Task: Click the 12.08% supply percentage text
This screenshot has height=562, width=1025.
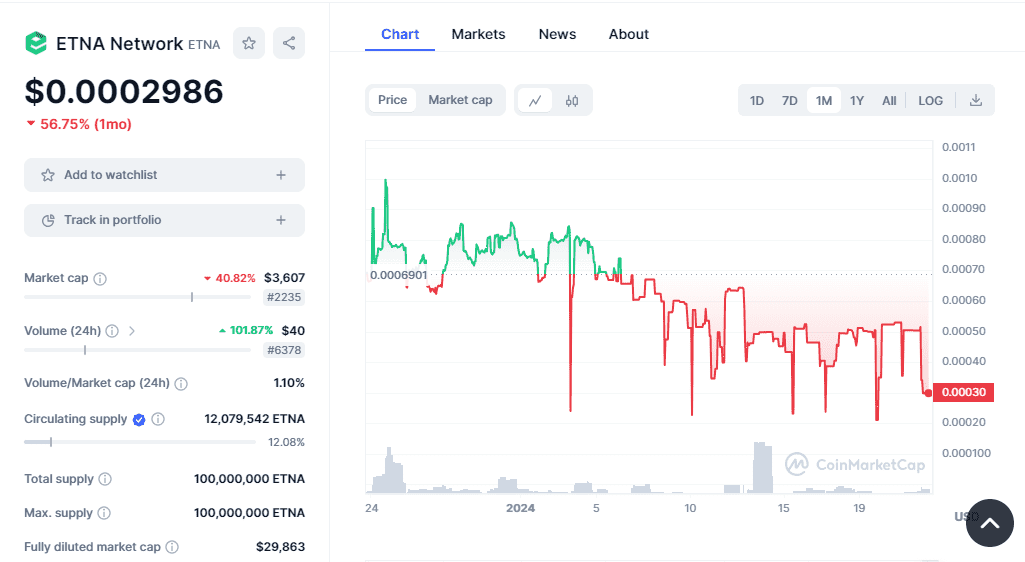Action: [286, 442]
